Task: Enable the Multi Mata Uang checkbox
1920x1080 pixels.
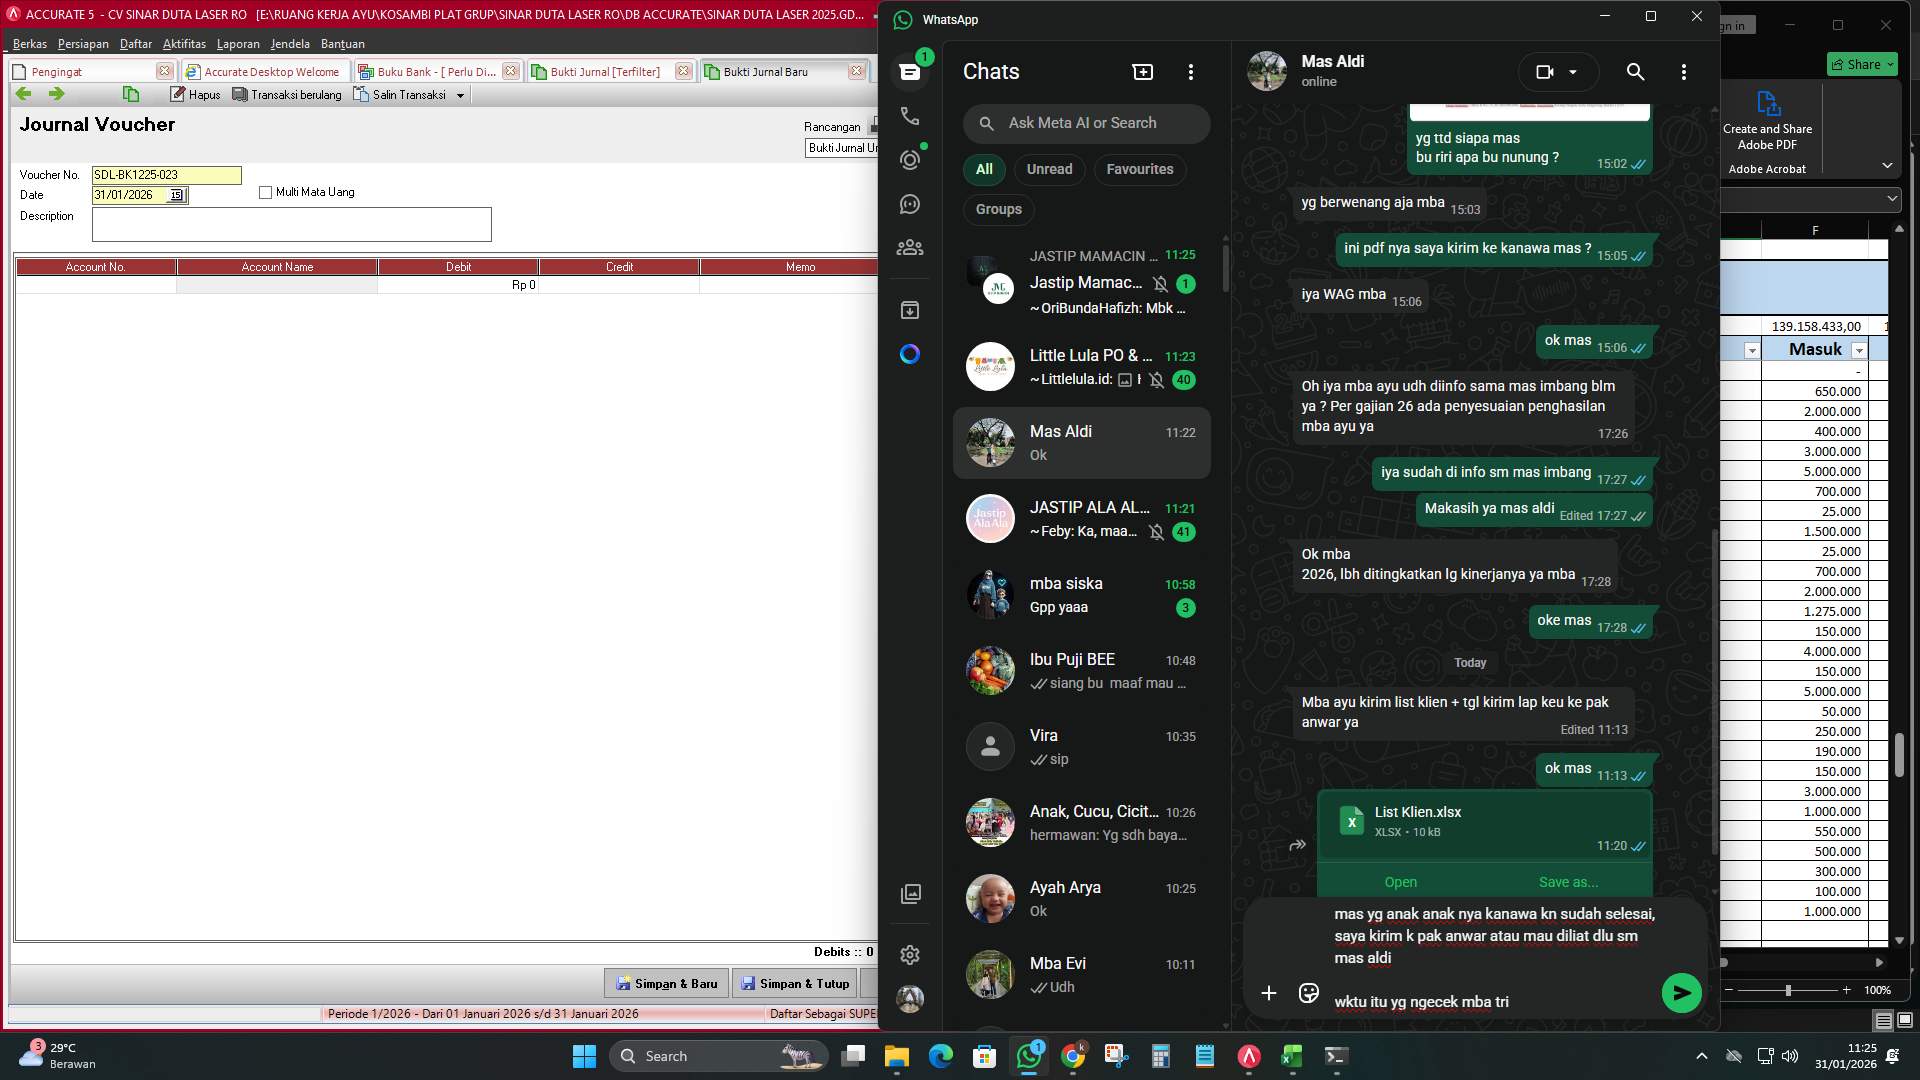Action: pos(265,192)
